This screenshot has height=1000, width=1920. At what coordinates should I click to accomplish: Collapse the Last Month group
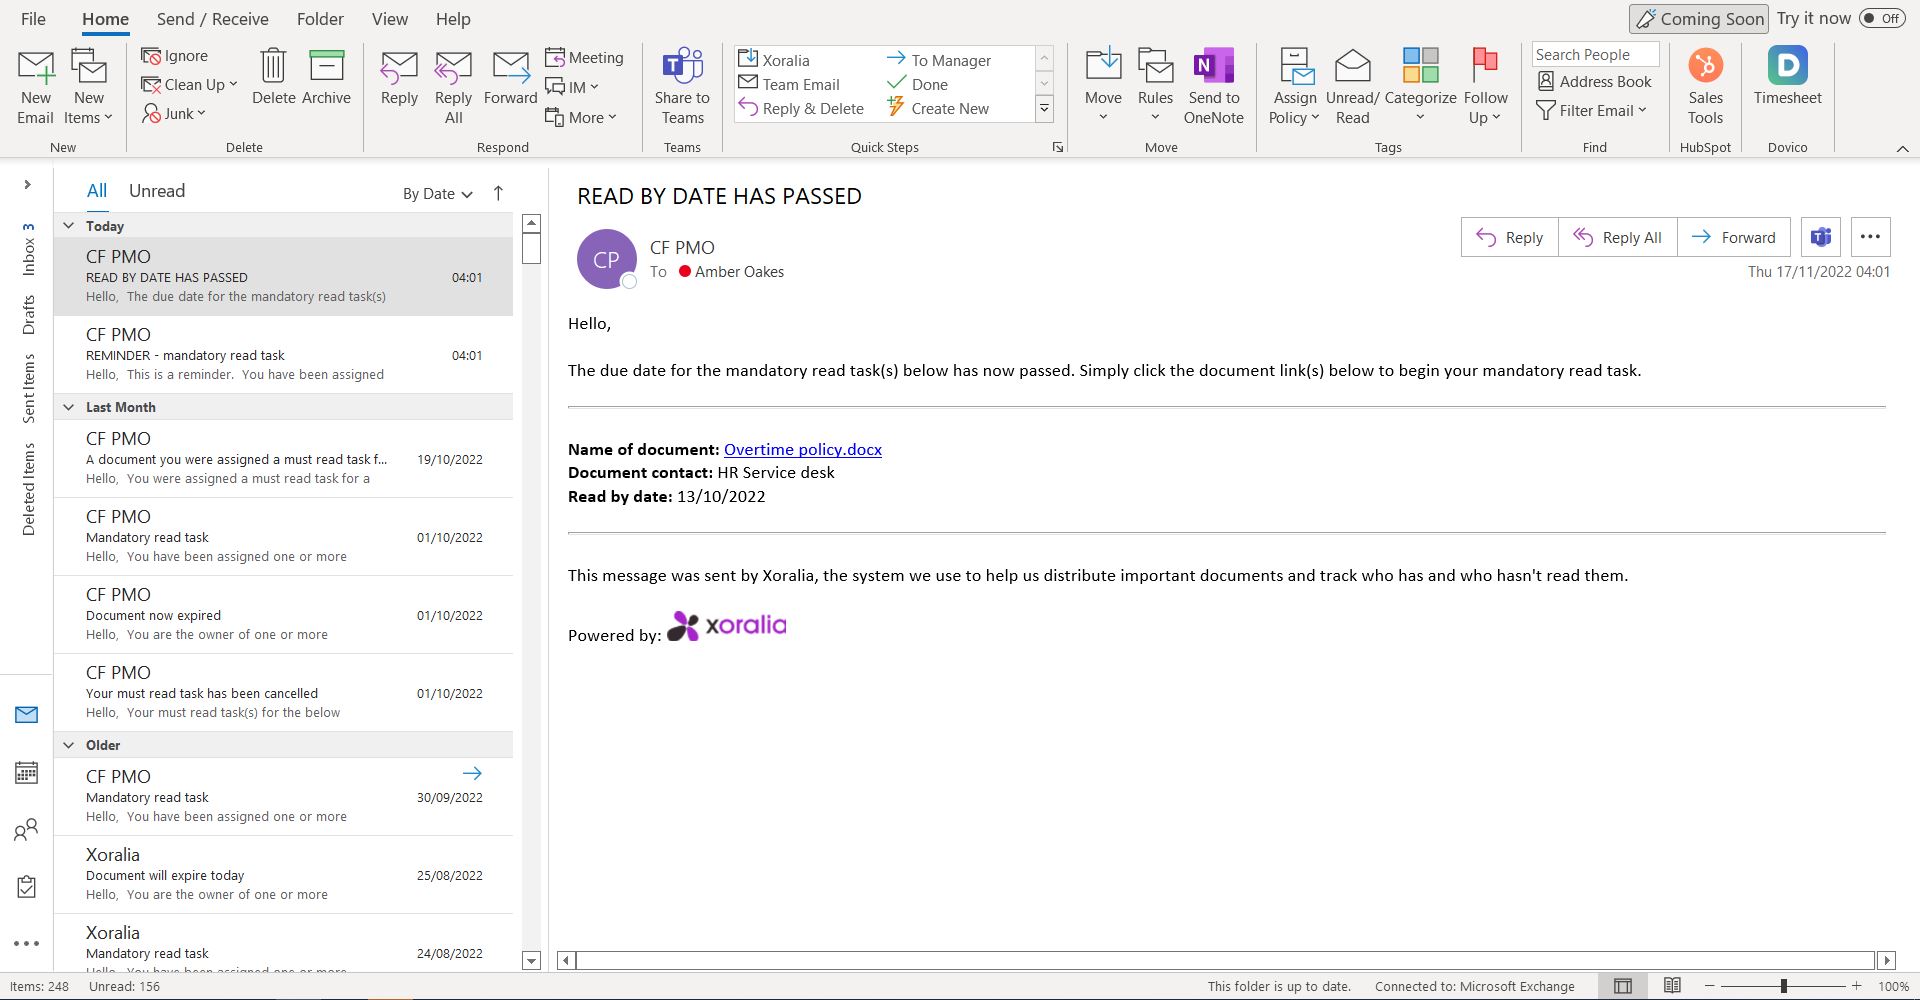point(69,407)
